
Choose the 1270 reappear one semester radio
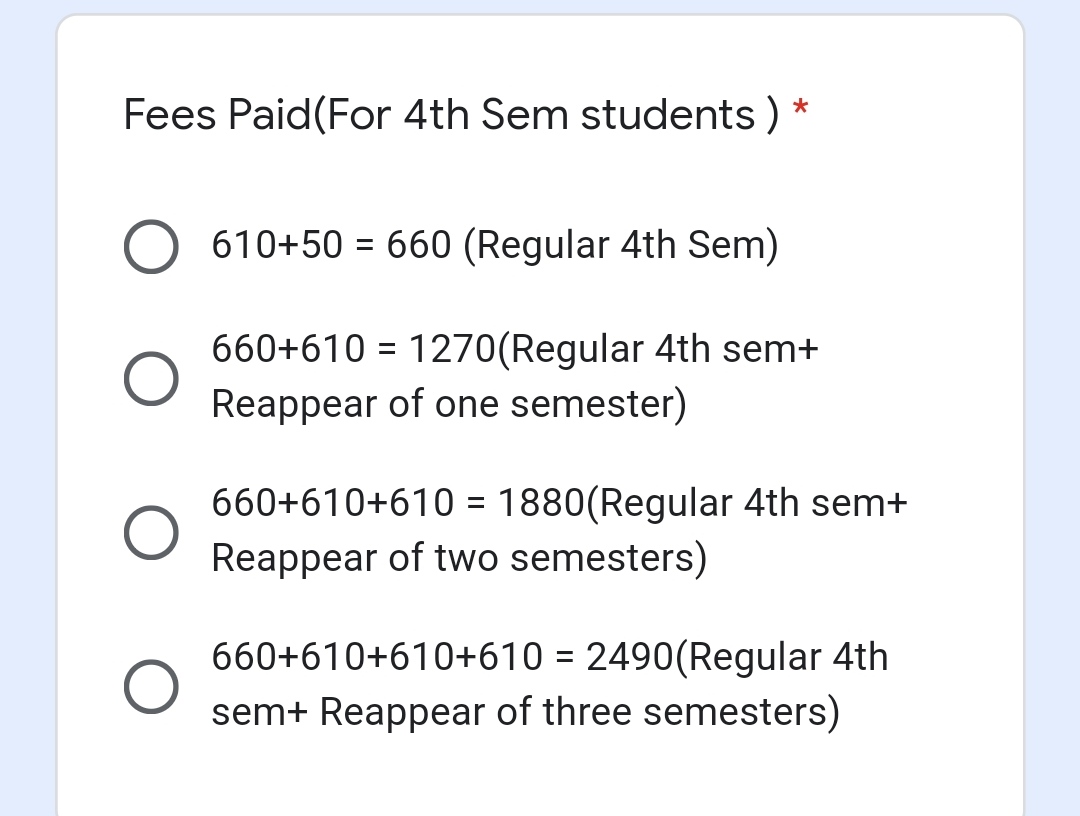click(151, 378)
